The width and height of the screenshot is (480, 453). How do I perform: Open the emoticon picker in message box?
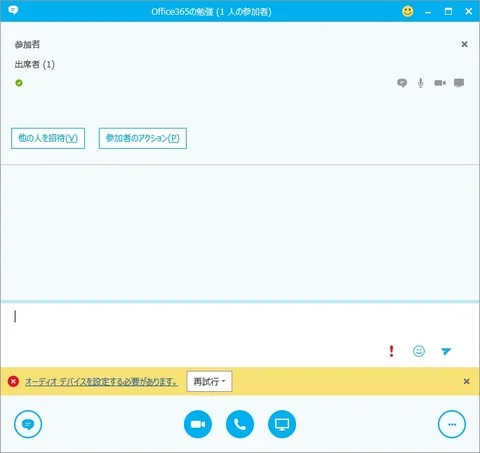pos(419,351)
